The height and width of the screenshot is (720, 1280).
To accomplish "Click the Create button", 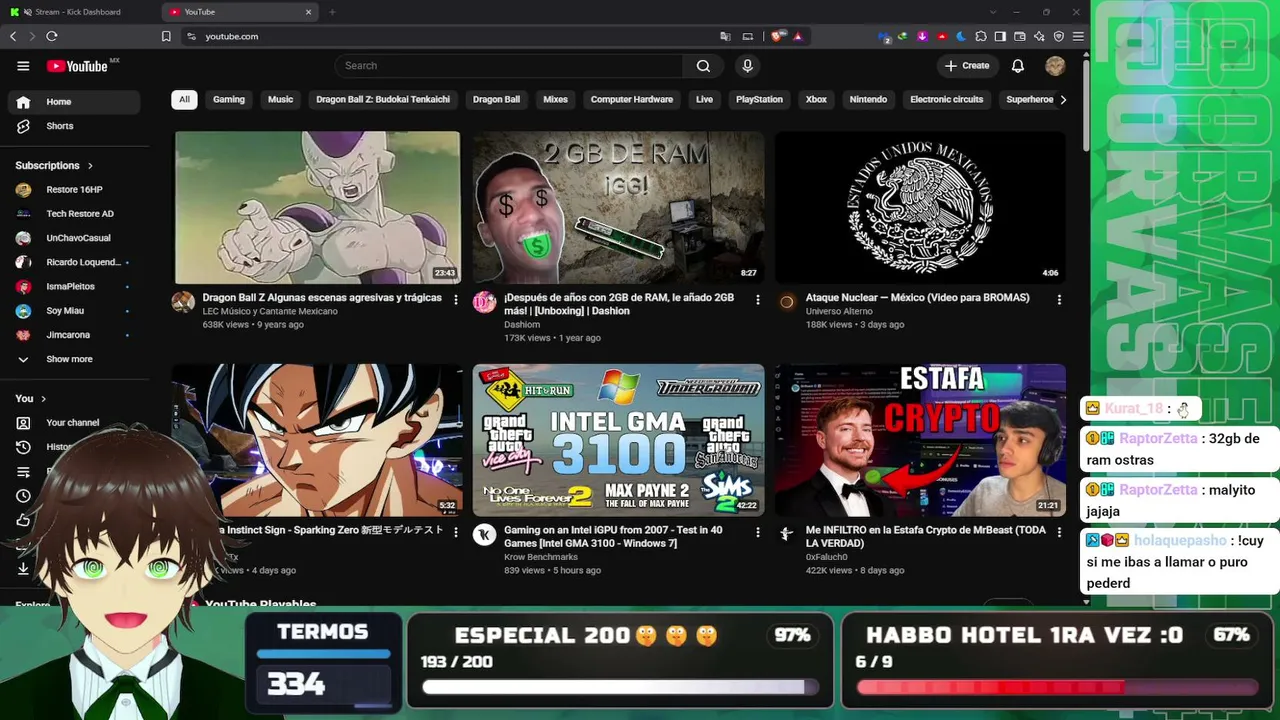I will click(967, 66).
